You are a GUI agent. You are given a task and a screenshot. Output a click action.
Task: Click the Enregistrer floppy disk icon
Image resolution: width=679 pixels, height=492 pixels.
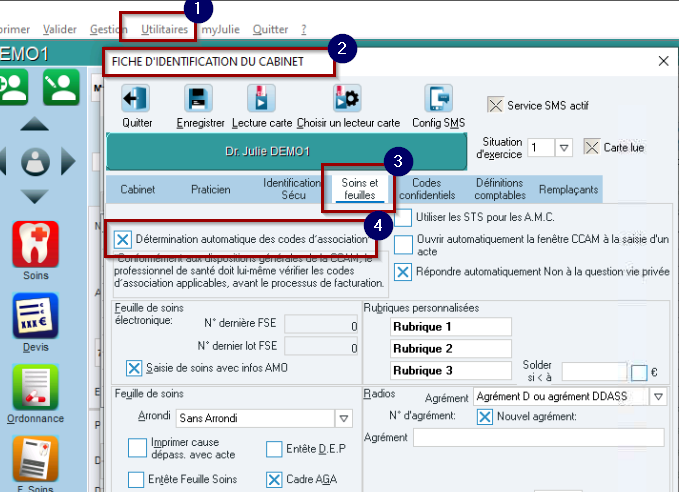coord(198,98)
